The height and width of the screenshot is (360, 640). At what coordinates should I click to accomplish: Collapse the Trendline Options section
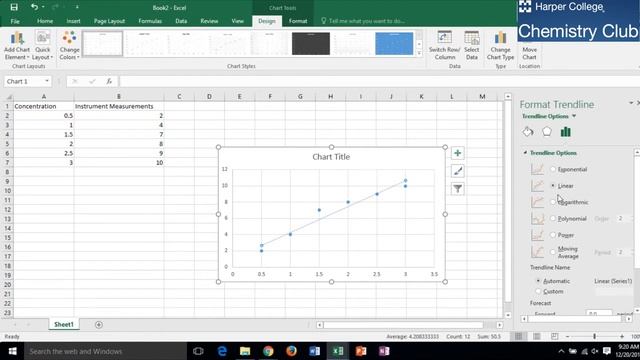[525, 153]
